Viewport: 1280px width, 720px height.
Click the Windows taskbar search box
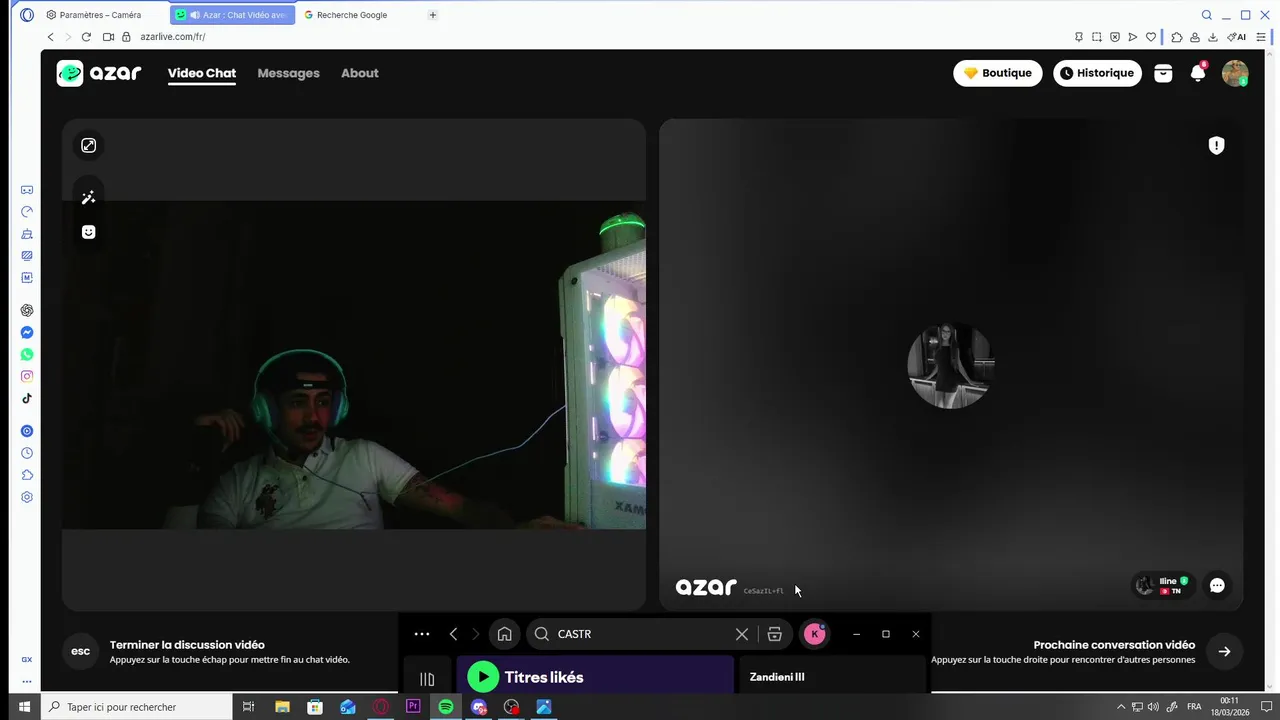click(x=135, y=707)
